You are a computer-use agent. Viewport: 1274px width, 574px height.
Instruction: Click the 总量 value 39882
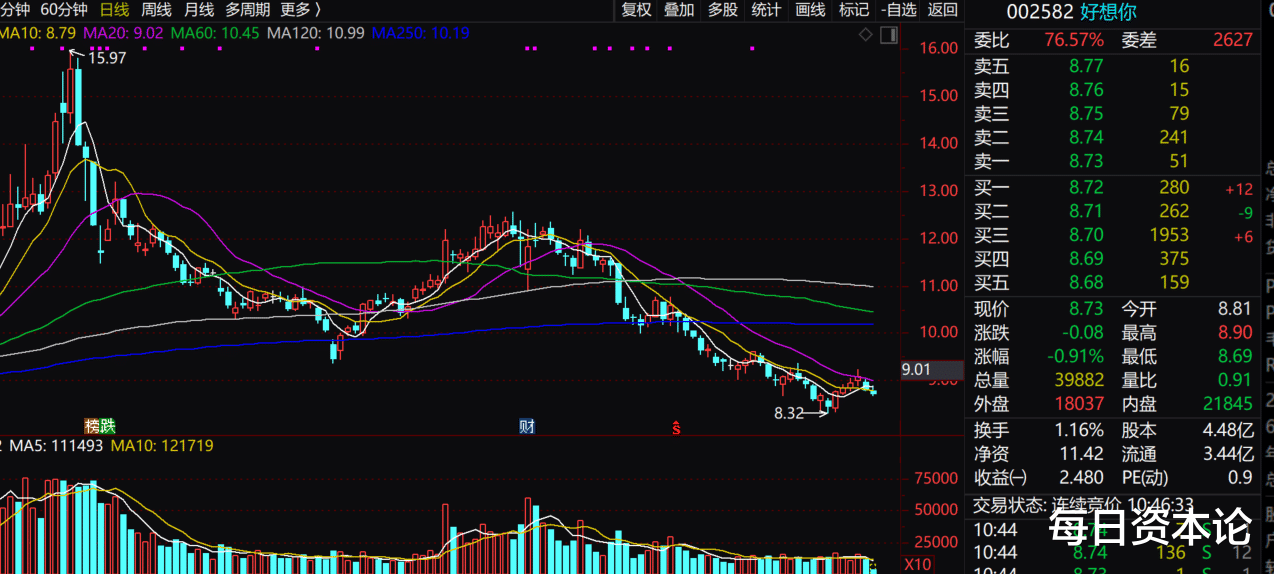click(1079, 380)
